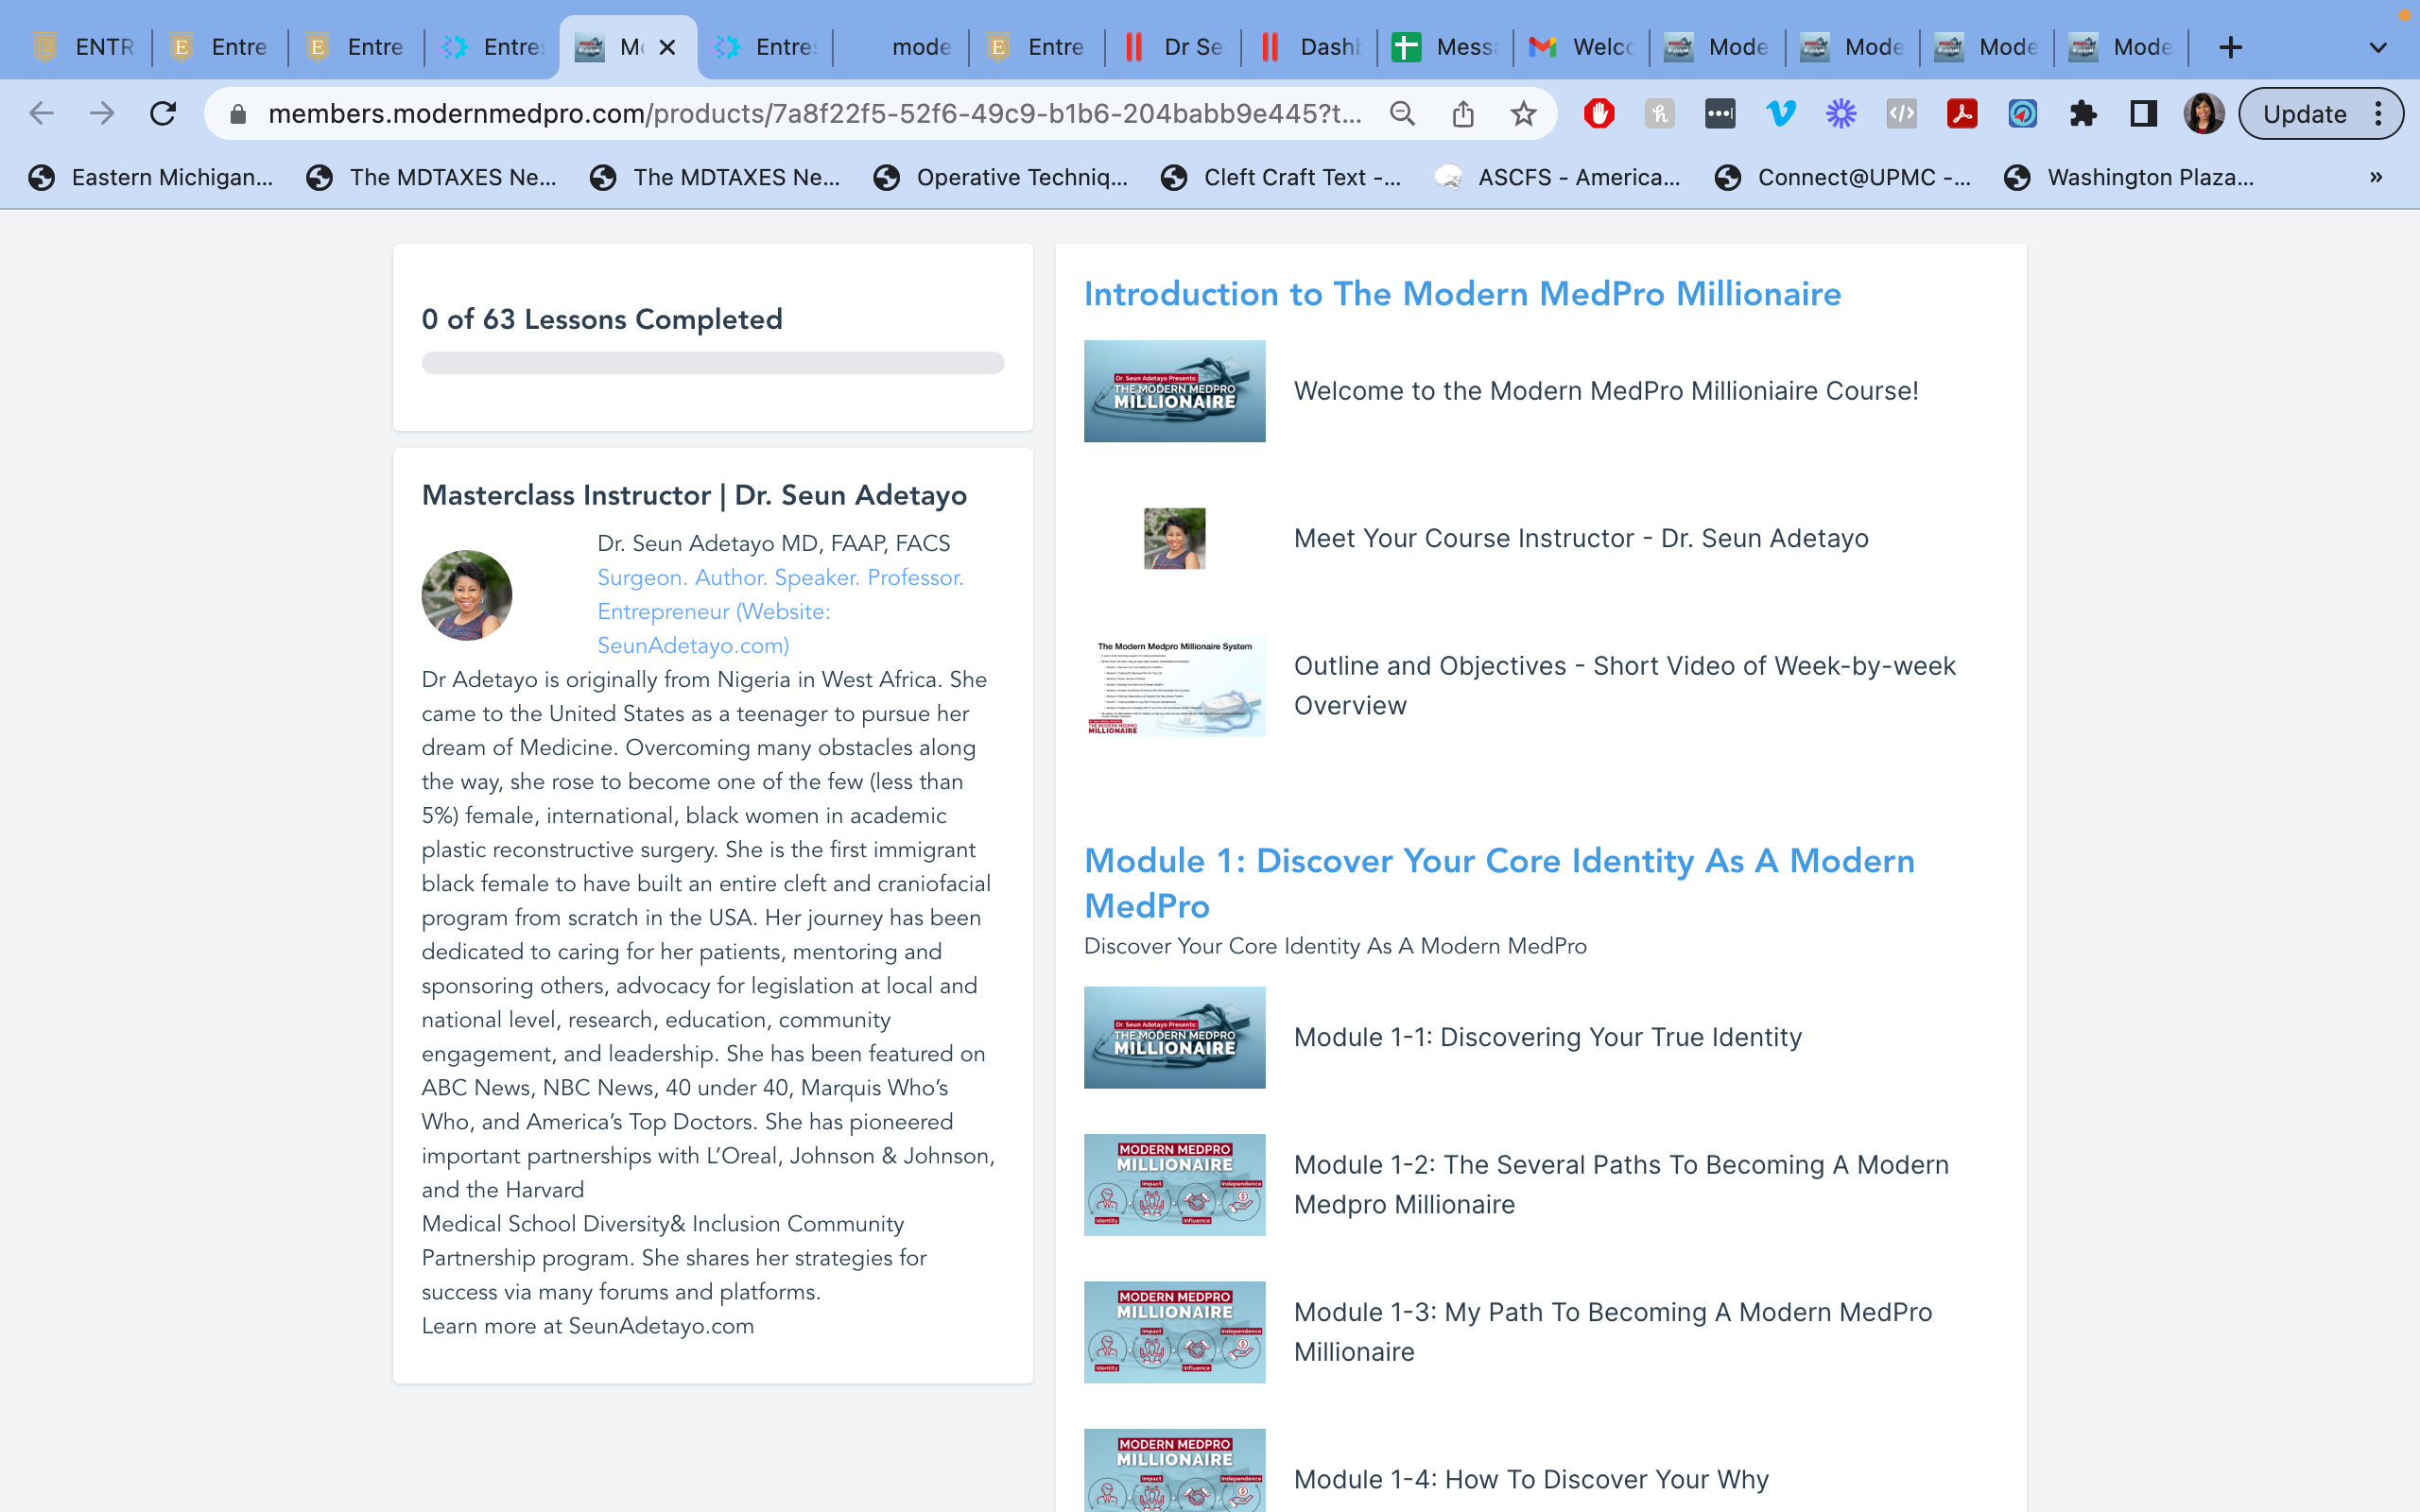Open the Vimeo extension
Screen dimensions: 2420x1512
coord(1780,114)
